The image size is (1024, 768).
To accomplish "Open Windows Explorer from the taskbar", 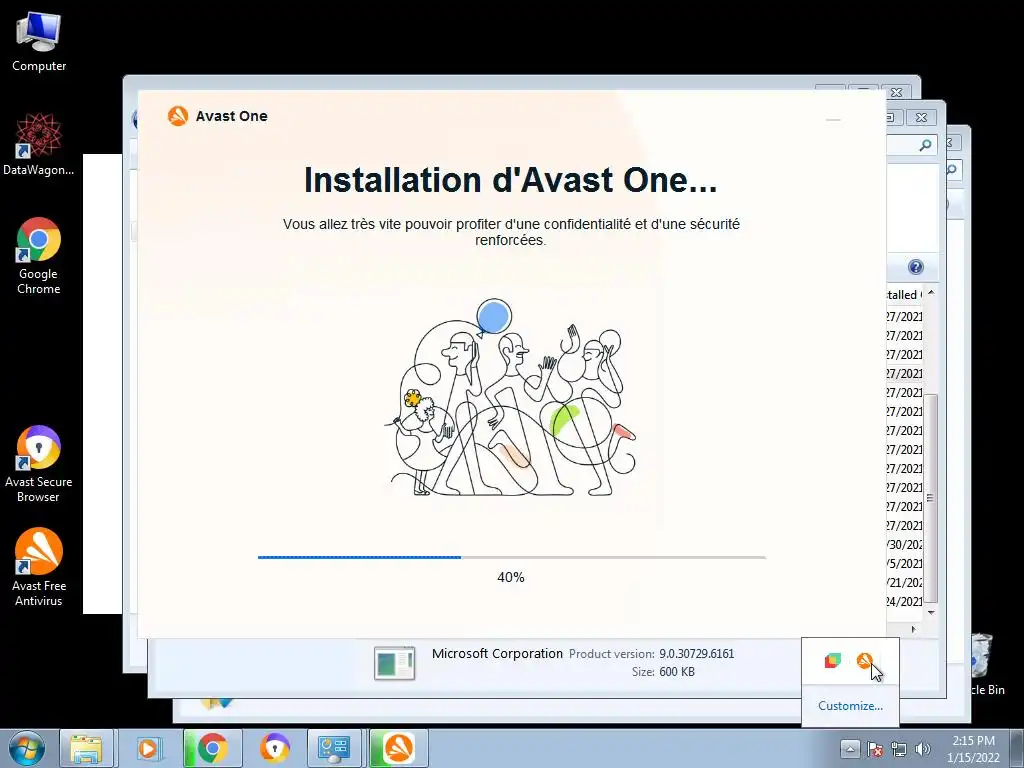I will pyautogui.click(x=86, y=748).
